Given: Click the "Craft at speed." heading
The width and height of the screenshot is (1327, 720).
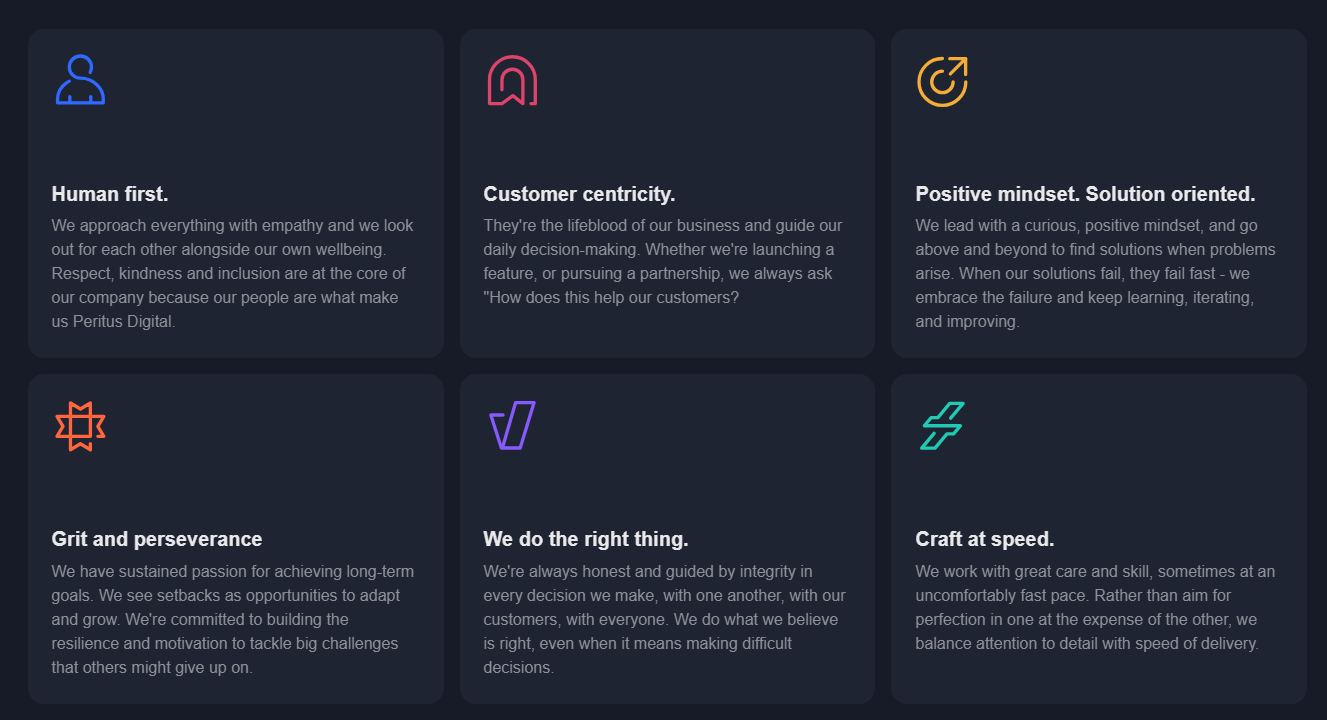Looking at the screenshot, I should (985, 539).
